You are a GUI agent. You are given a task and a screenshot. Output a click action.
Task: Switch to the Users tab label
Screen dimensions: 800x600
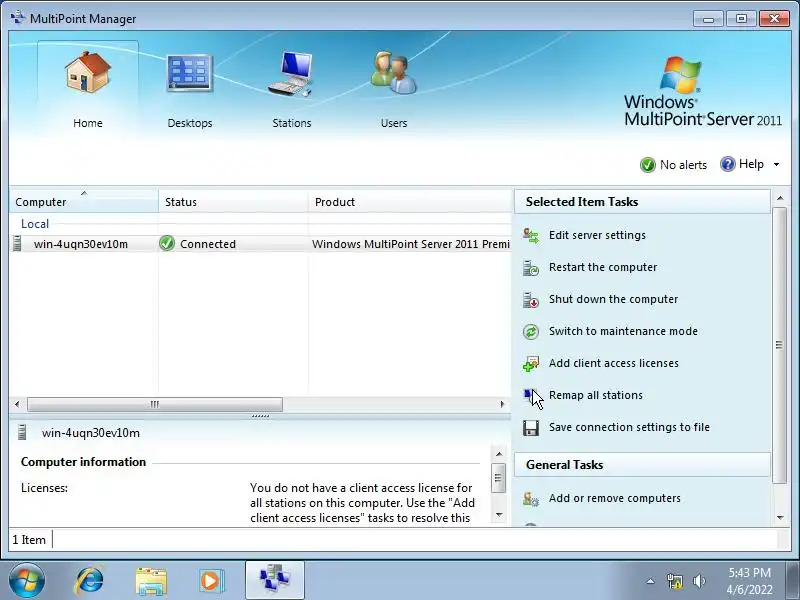coord(394,123)
